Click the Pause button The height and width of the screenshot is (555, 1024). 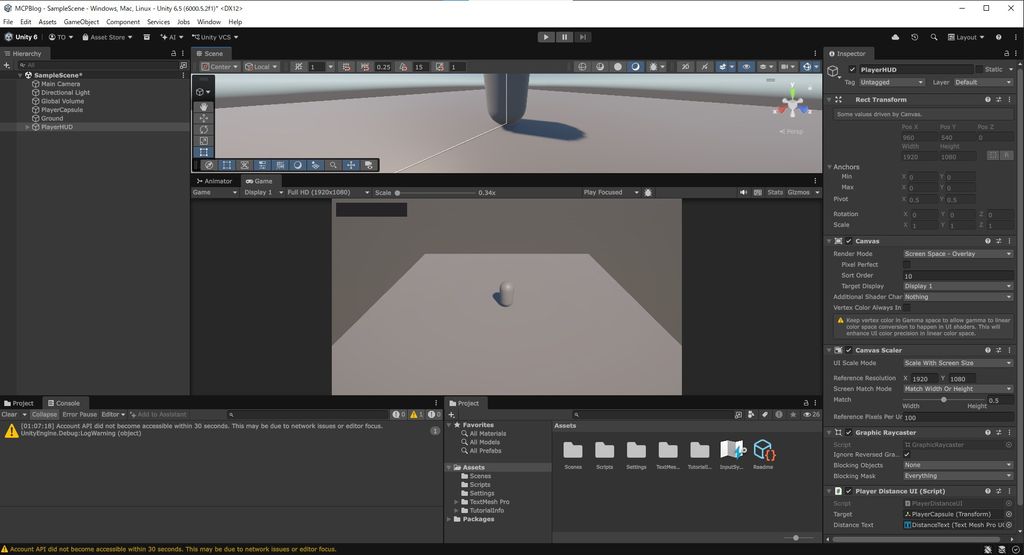click(565, 37)
